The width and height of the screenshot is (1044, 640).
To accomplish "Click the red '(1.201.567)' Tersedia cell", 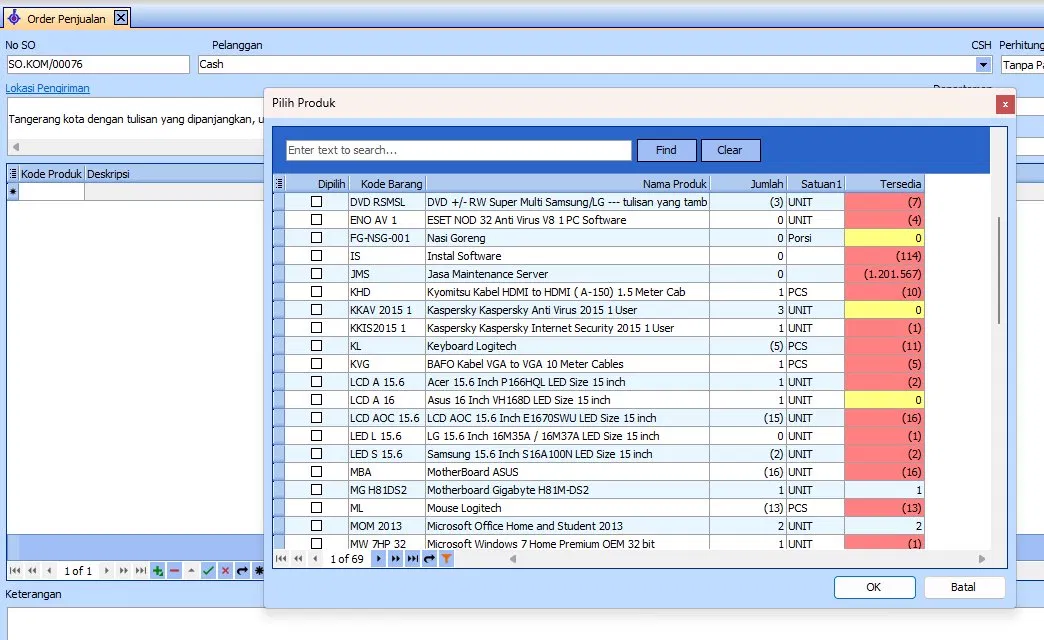I will click(x=884, y=274).
